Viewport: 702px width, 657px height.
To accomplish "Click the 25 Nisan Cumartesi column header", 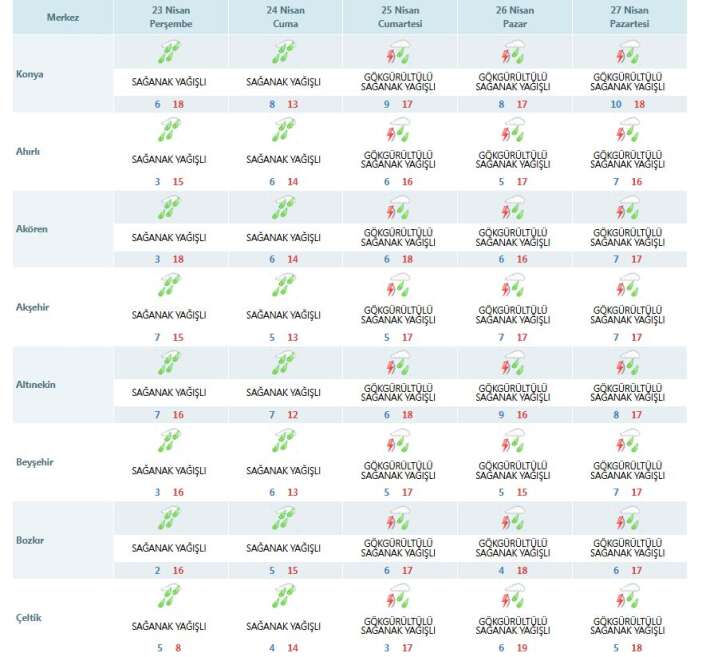I will point(398,17).
